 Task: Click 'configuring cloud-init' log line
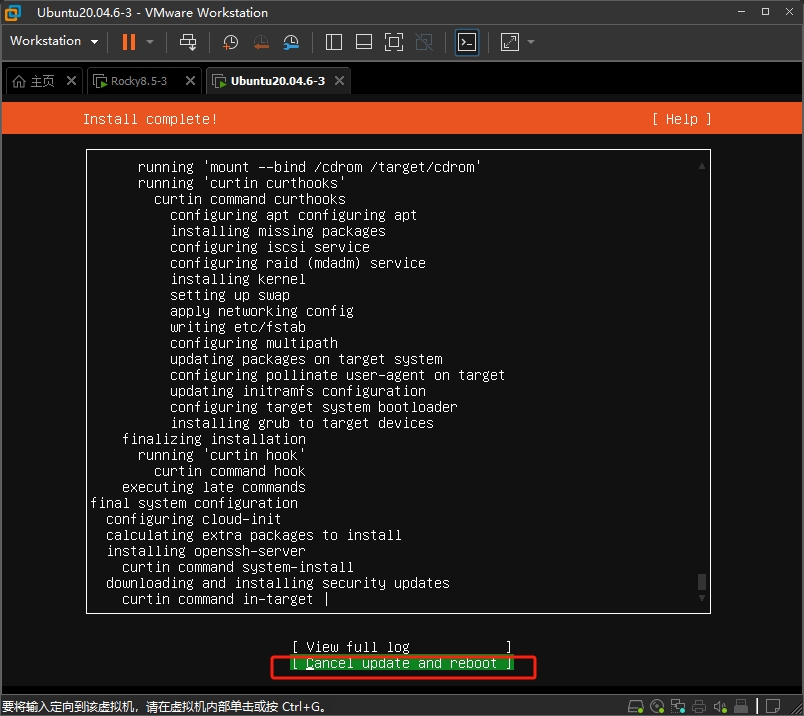pyautogui.click(x=193, y=519)
